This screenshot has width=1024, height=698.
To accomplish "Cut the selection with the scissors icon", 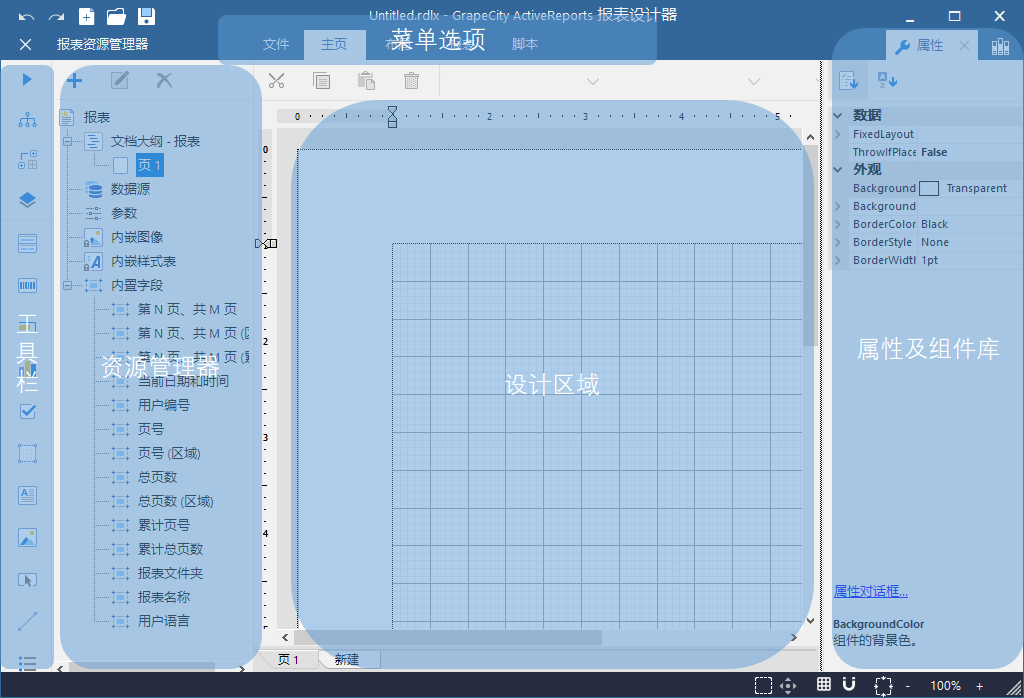I will coord(276,81).
